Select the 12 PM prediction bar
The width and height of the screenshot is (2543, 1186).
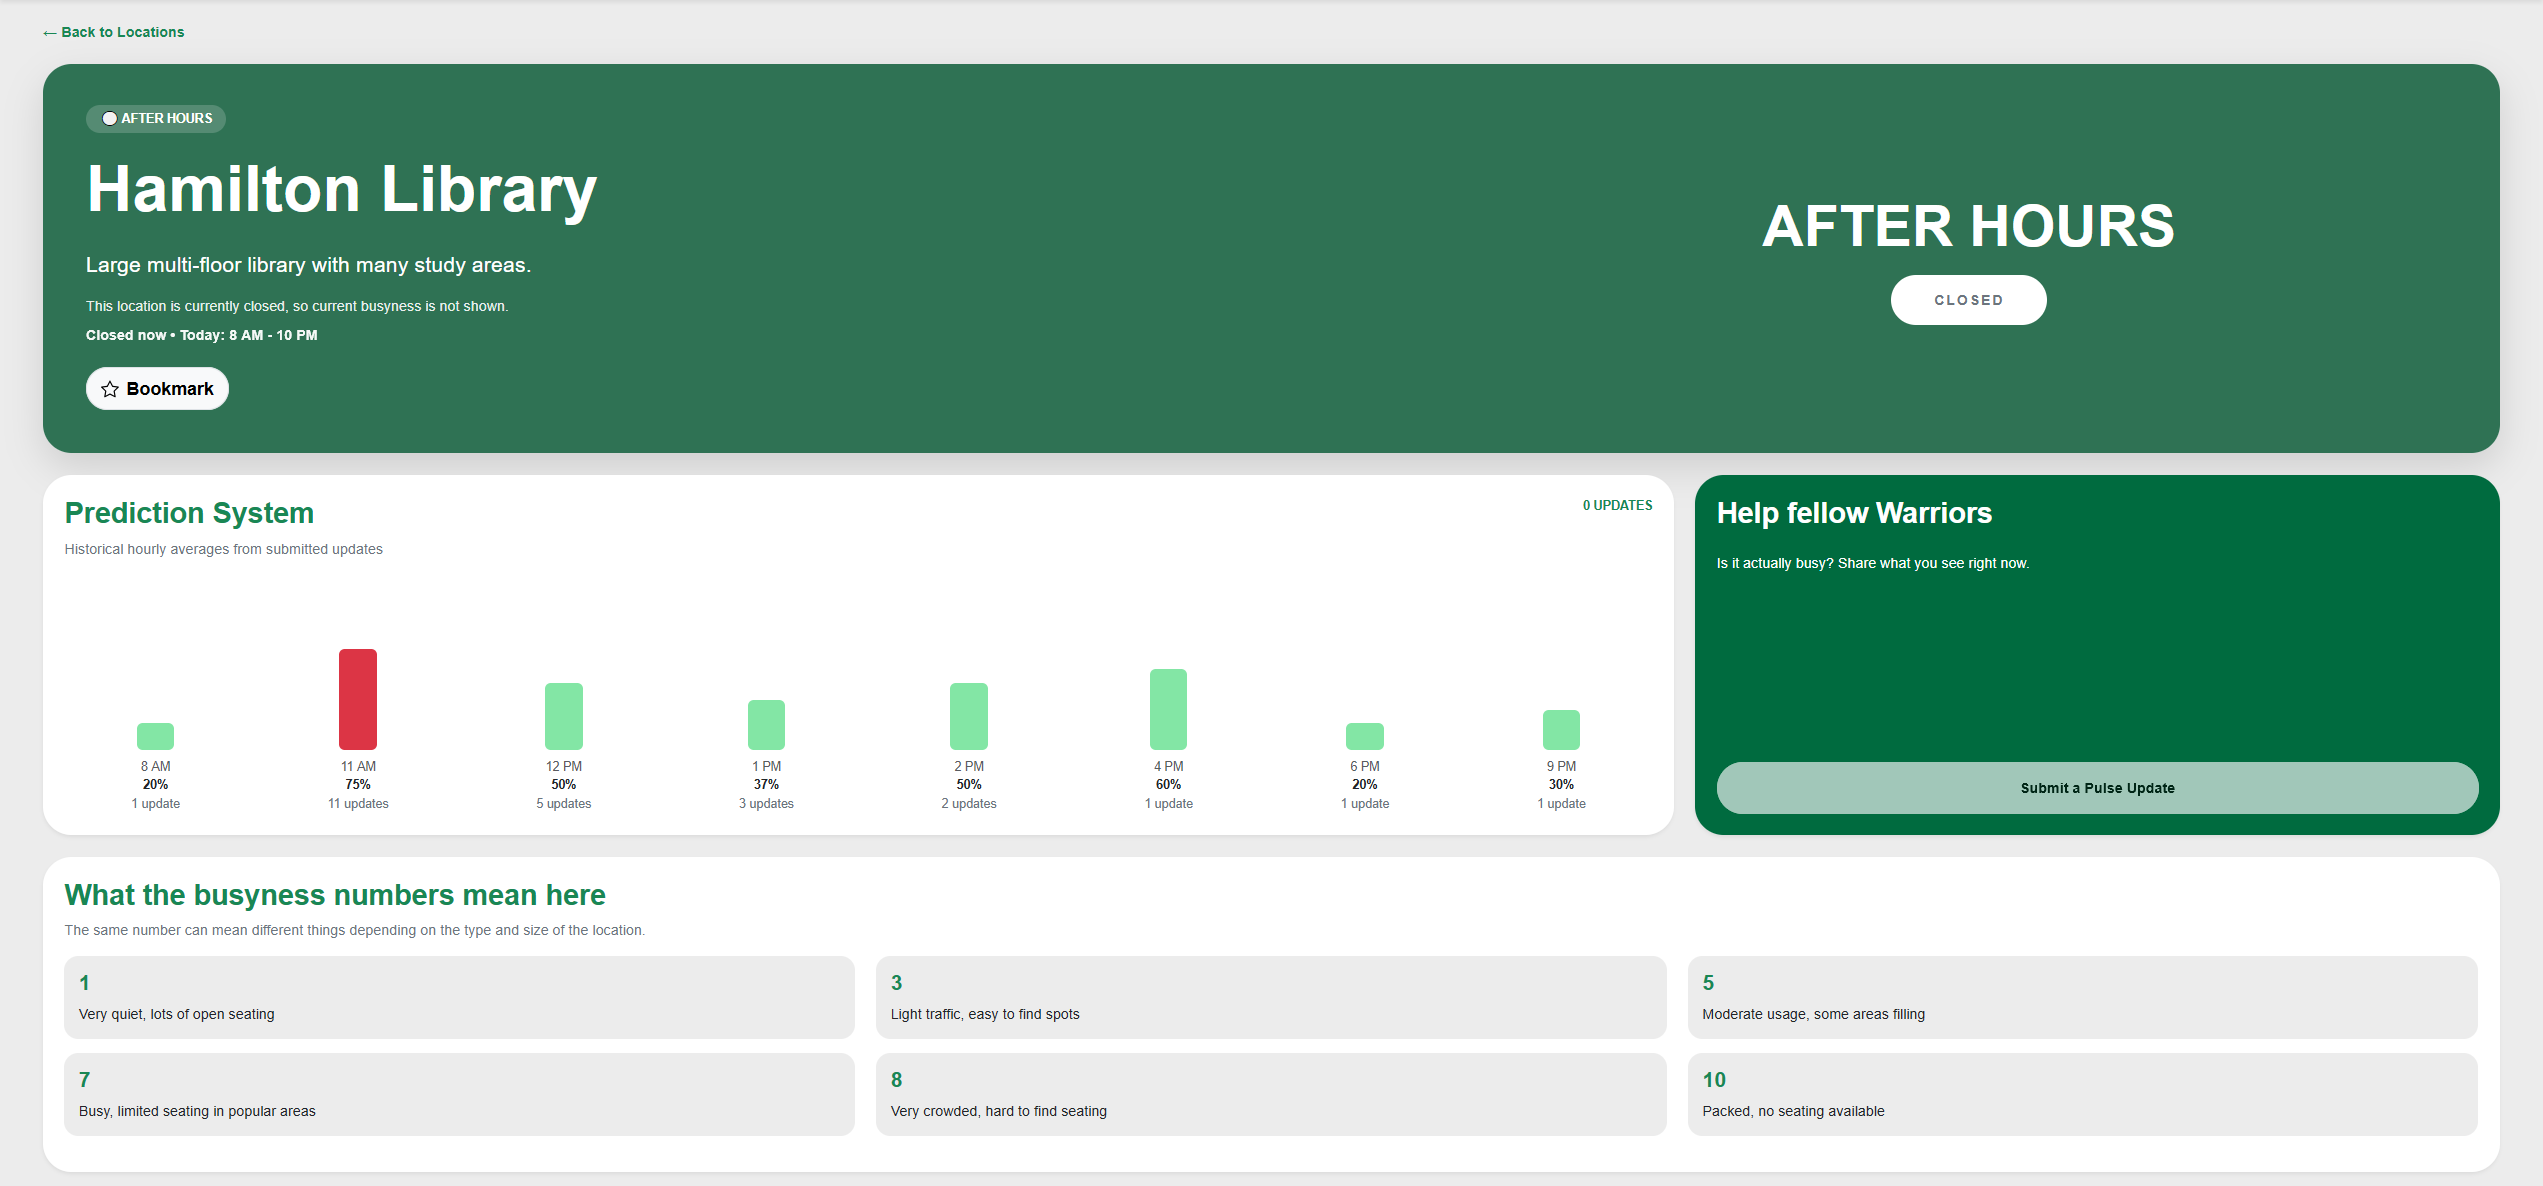click(564, 716)
